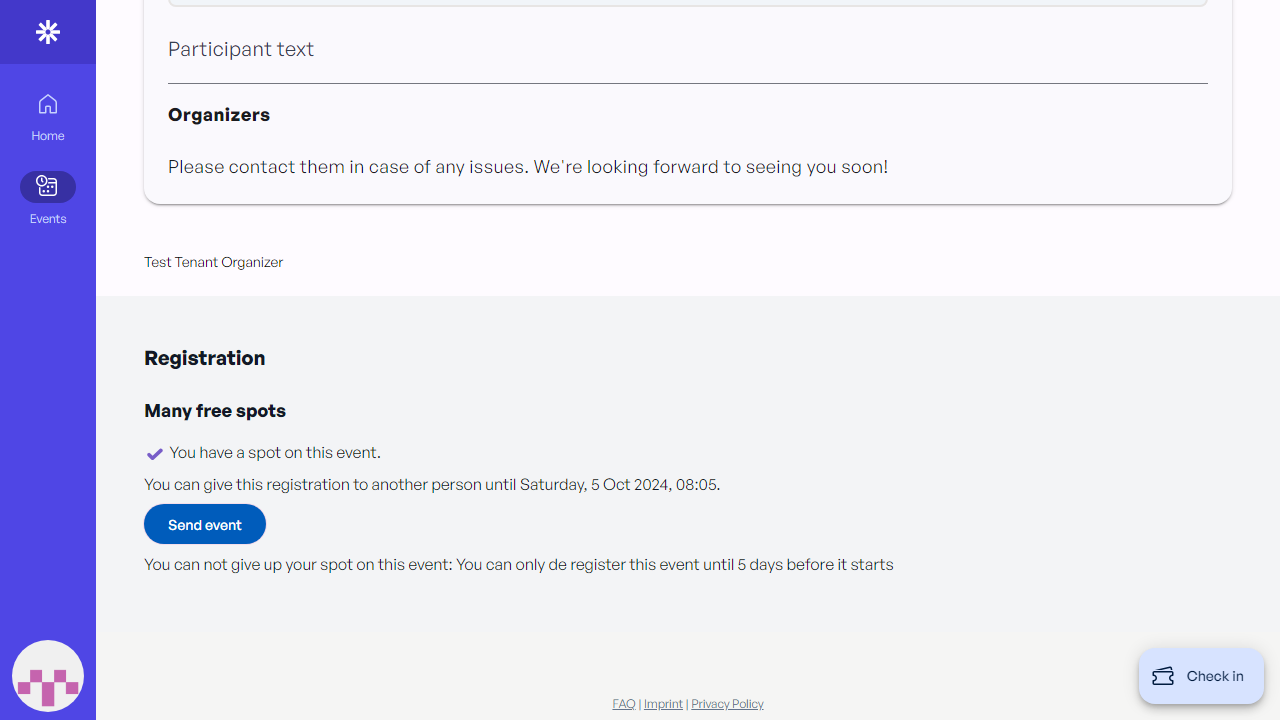Select the Home sidebar label
This screenshot has height=720, width=1280.
[x=48, y=136]
